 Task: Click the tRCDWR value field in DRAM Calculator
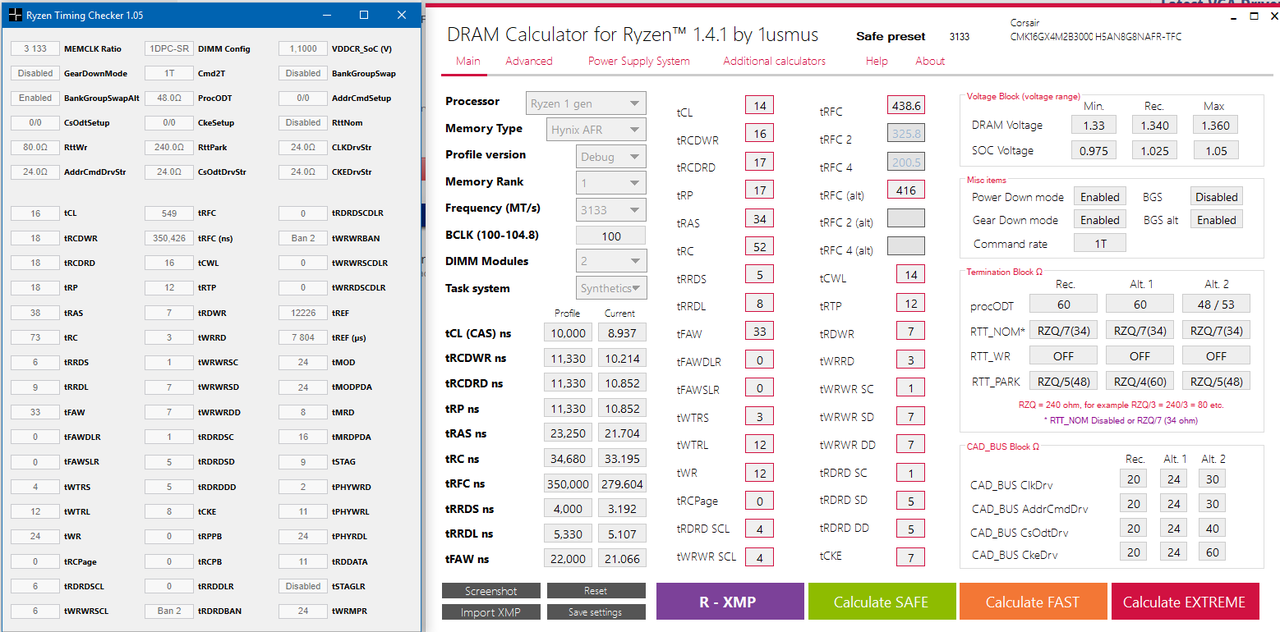(760, 134)
